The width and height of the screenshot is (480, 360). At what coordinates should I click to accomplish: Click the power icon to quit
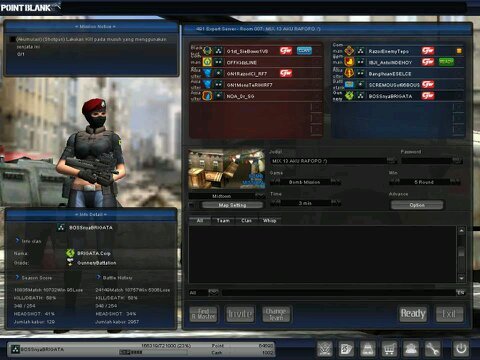pyautogui.click(x=461, y=349)
